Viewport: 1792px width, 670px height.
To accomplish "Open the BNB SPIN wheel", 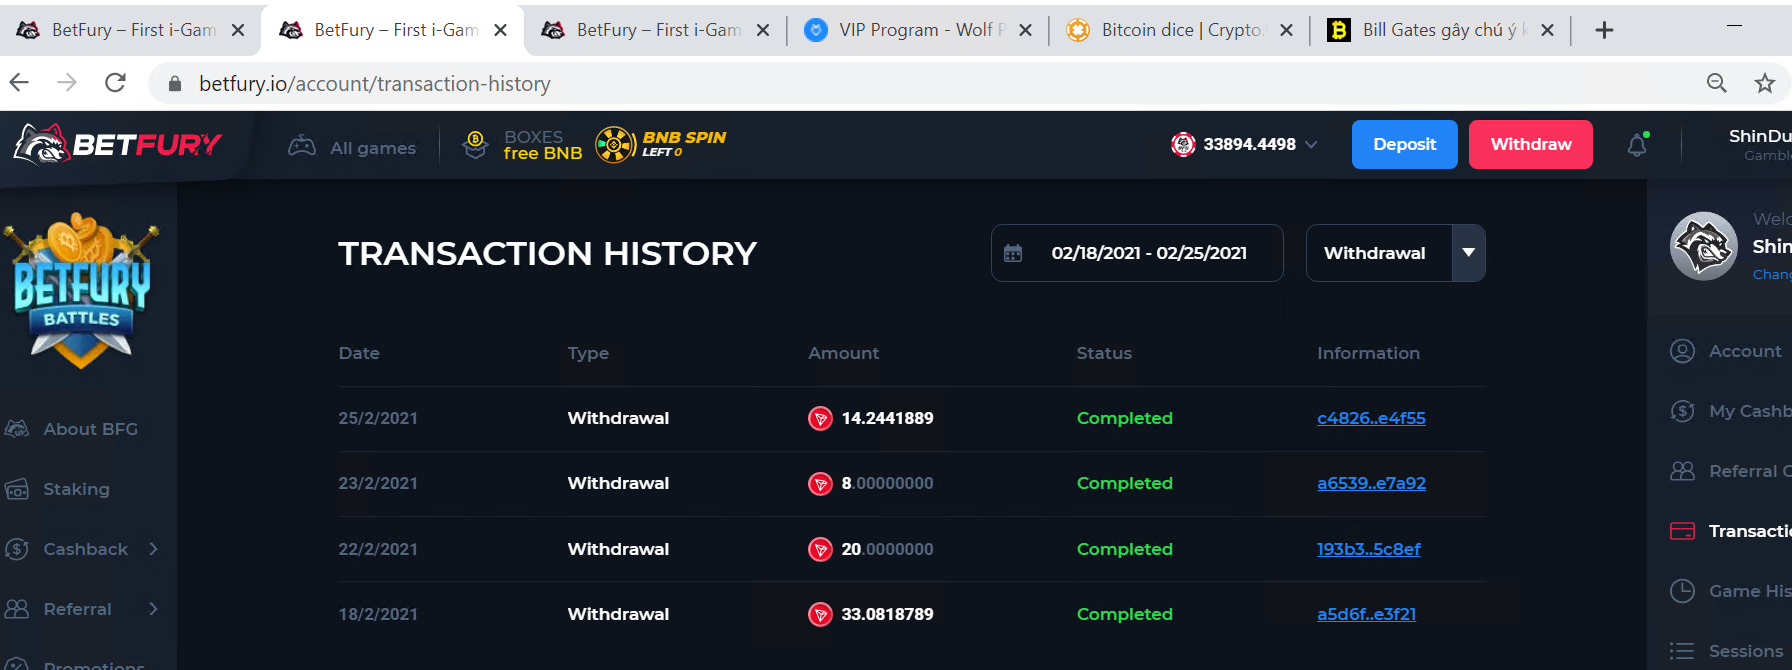I will pyautogui.click(x=661, y=144).
